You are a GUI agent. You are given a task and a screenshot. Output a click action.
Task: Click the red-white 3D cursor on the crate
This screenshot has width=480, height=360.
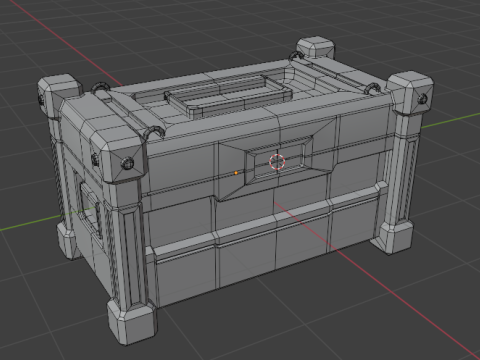coord(277,162)
